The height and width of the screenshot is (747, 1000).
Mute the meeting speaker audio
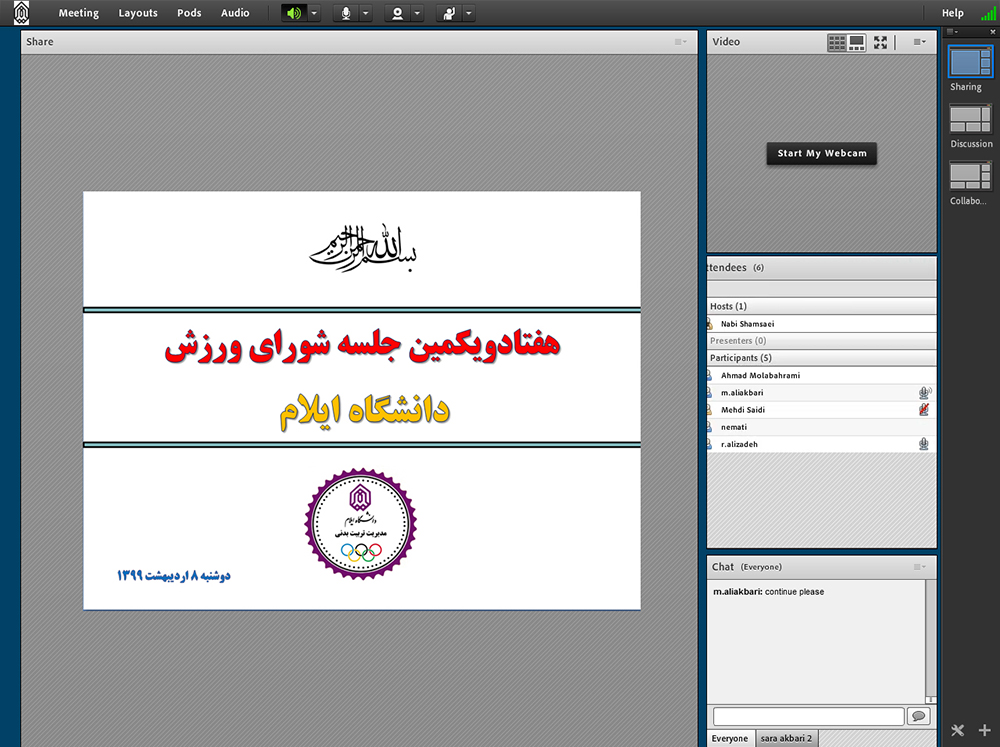(292, 13)
